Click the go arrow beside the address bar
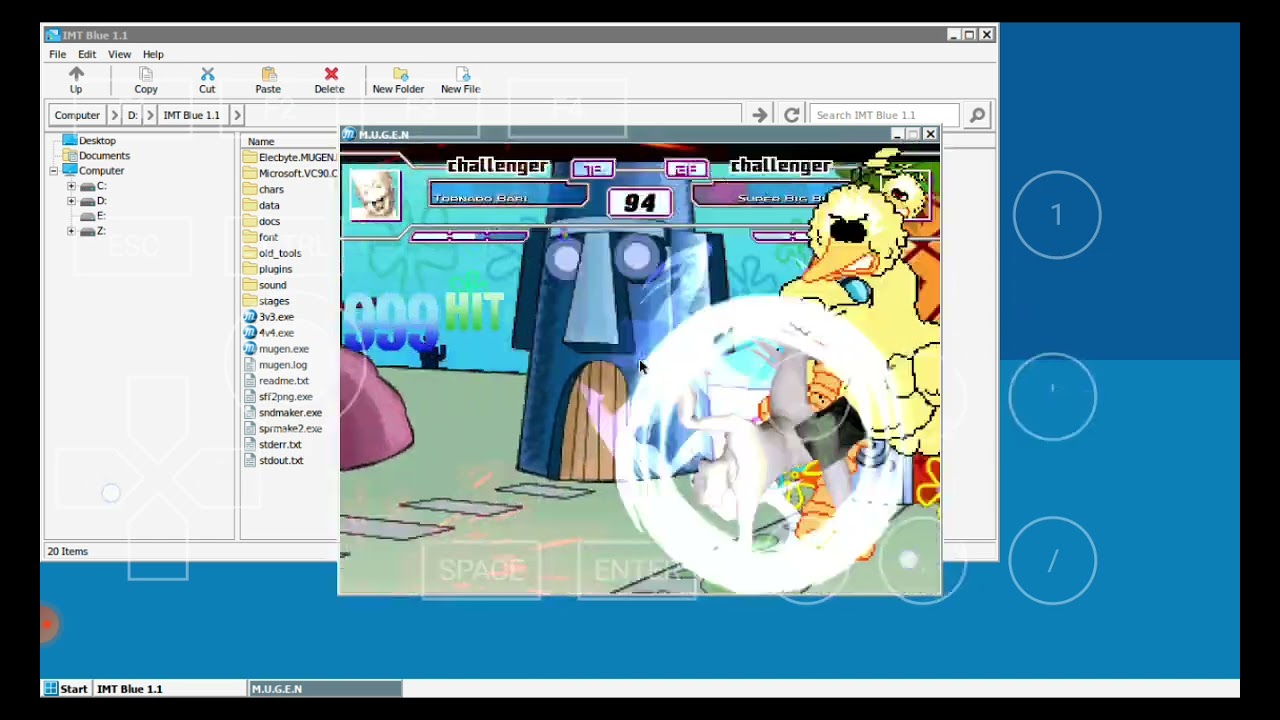 click(760, 115)
